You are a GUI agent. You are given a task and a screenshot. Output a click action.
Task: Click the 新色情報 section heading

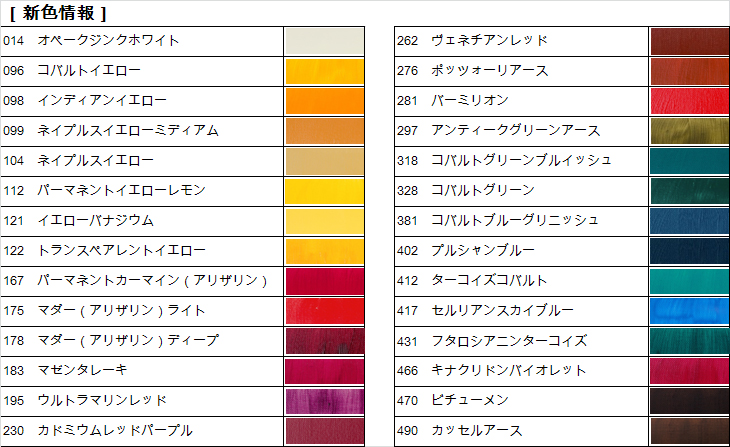point(58,13)
